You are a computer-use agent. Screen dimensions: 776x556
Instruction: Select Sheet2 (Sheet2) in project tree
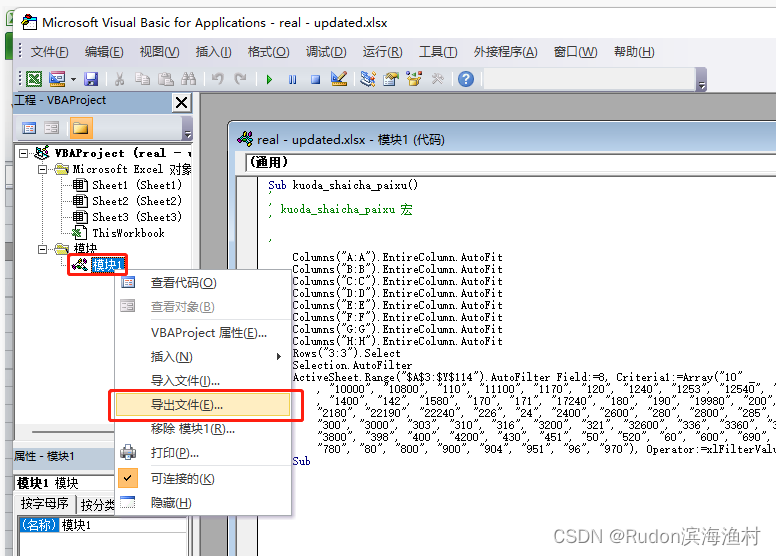[137, 201]
